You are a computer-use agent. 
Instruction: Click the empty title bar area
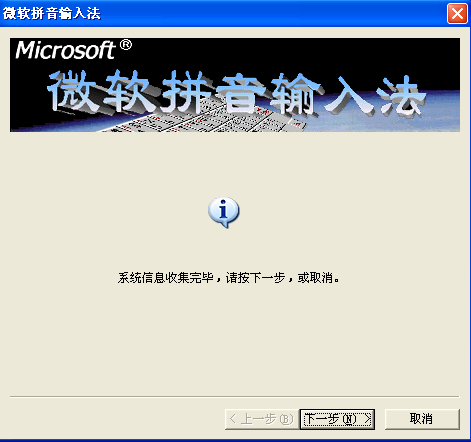coord(273,13)
